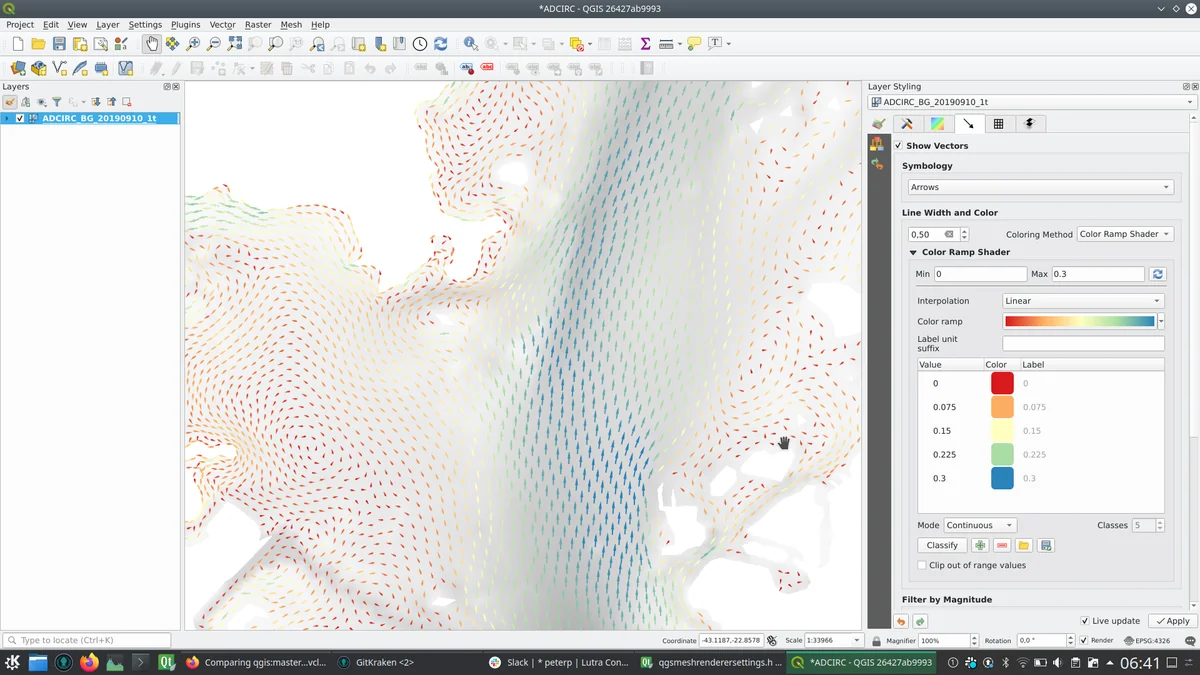Load color map from file folder icon

coord(1024,546)
